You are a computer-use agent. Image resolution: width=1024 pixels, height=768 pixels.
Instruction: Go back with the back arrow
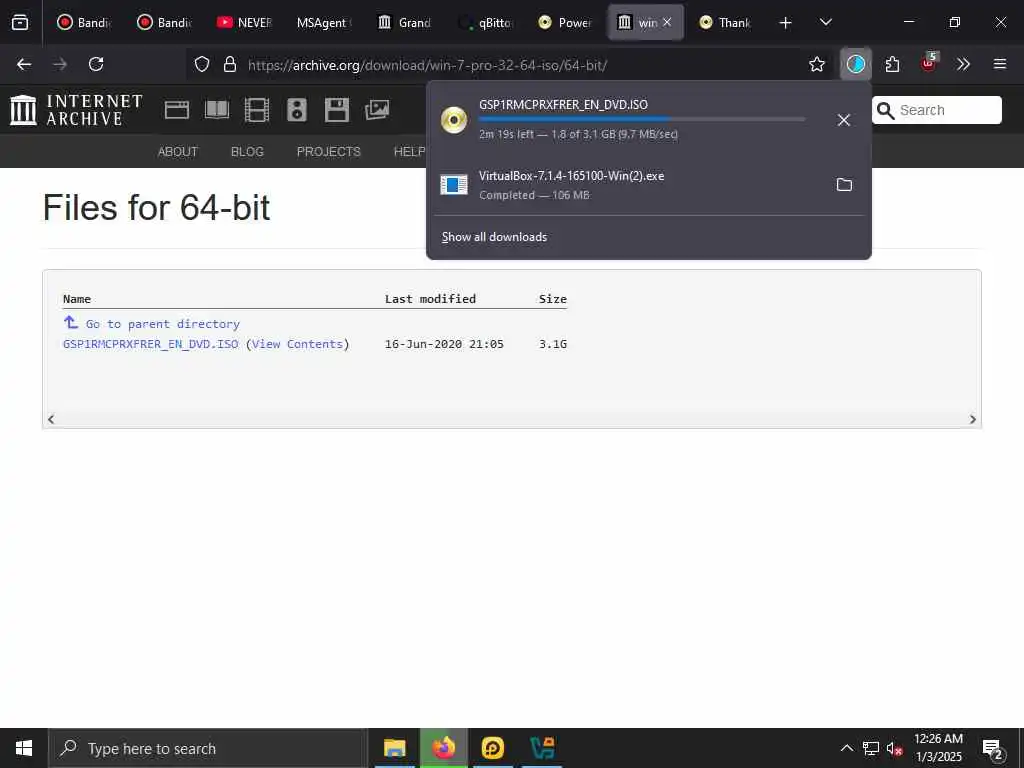(24, 64)
